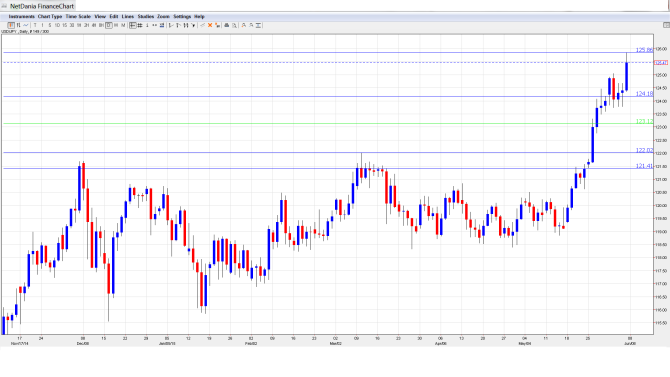Set time scale to 8H

[x=101, y=26]
